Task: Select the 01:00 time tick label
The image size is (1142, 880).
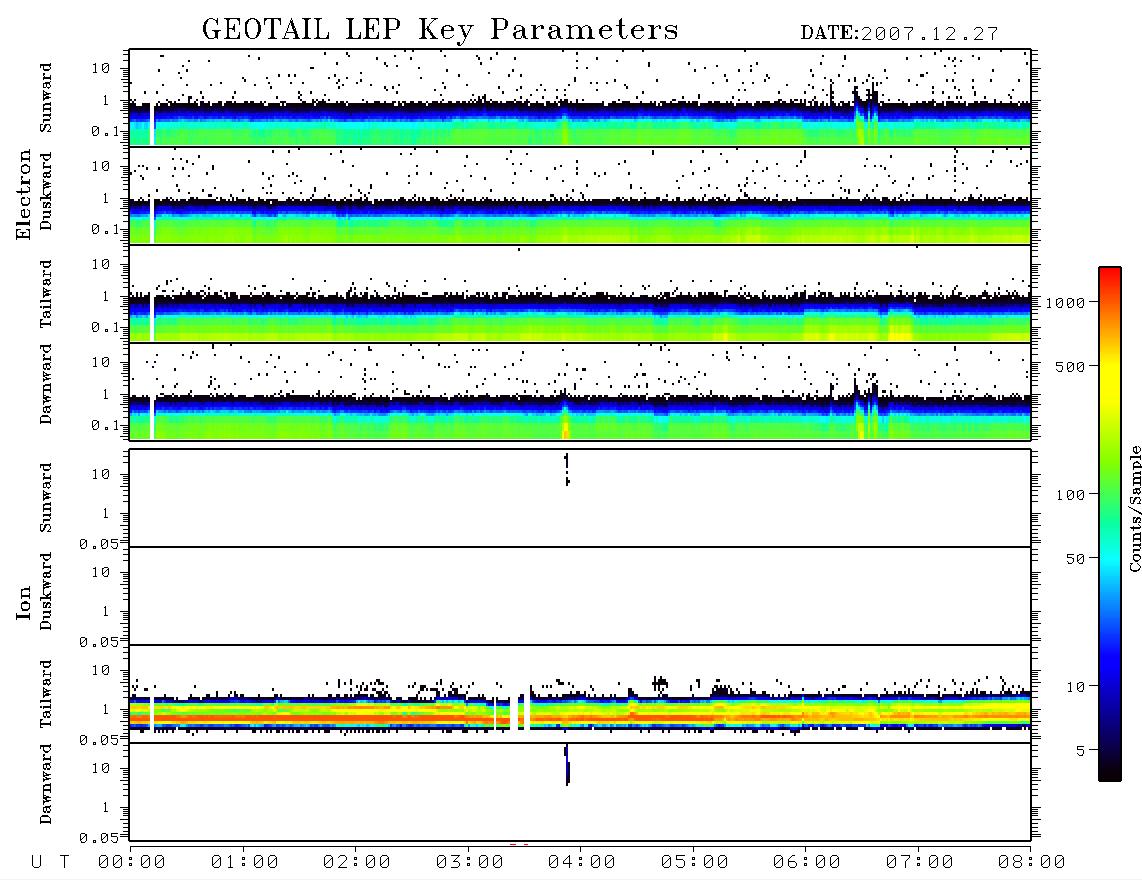Action: 245,863
